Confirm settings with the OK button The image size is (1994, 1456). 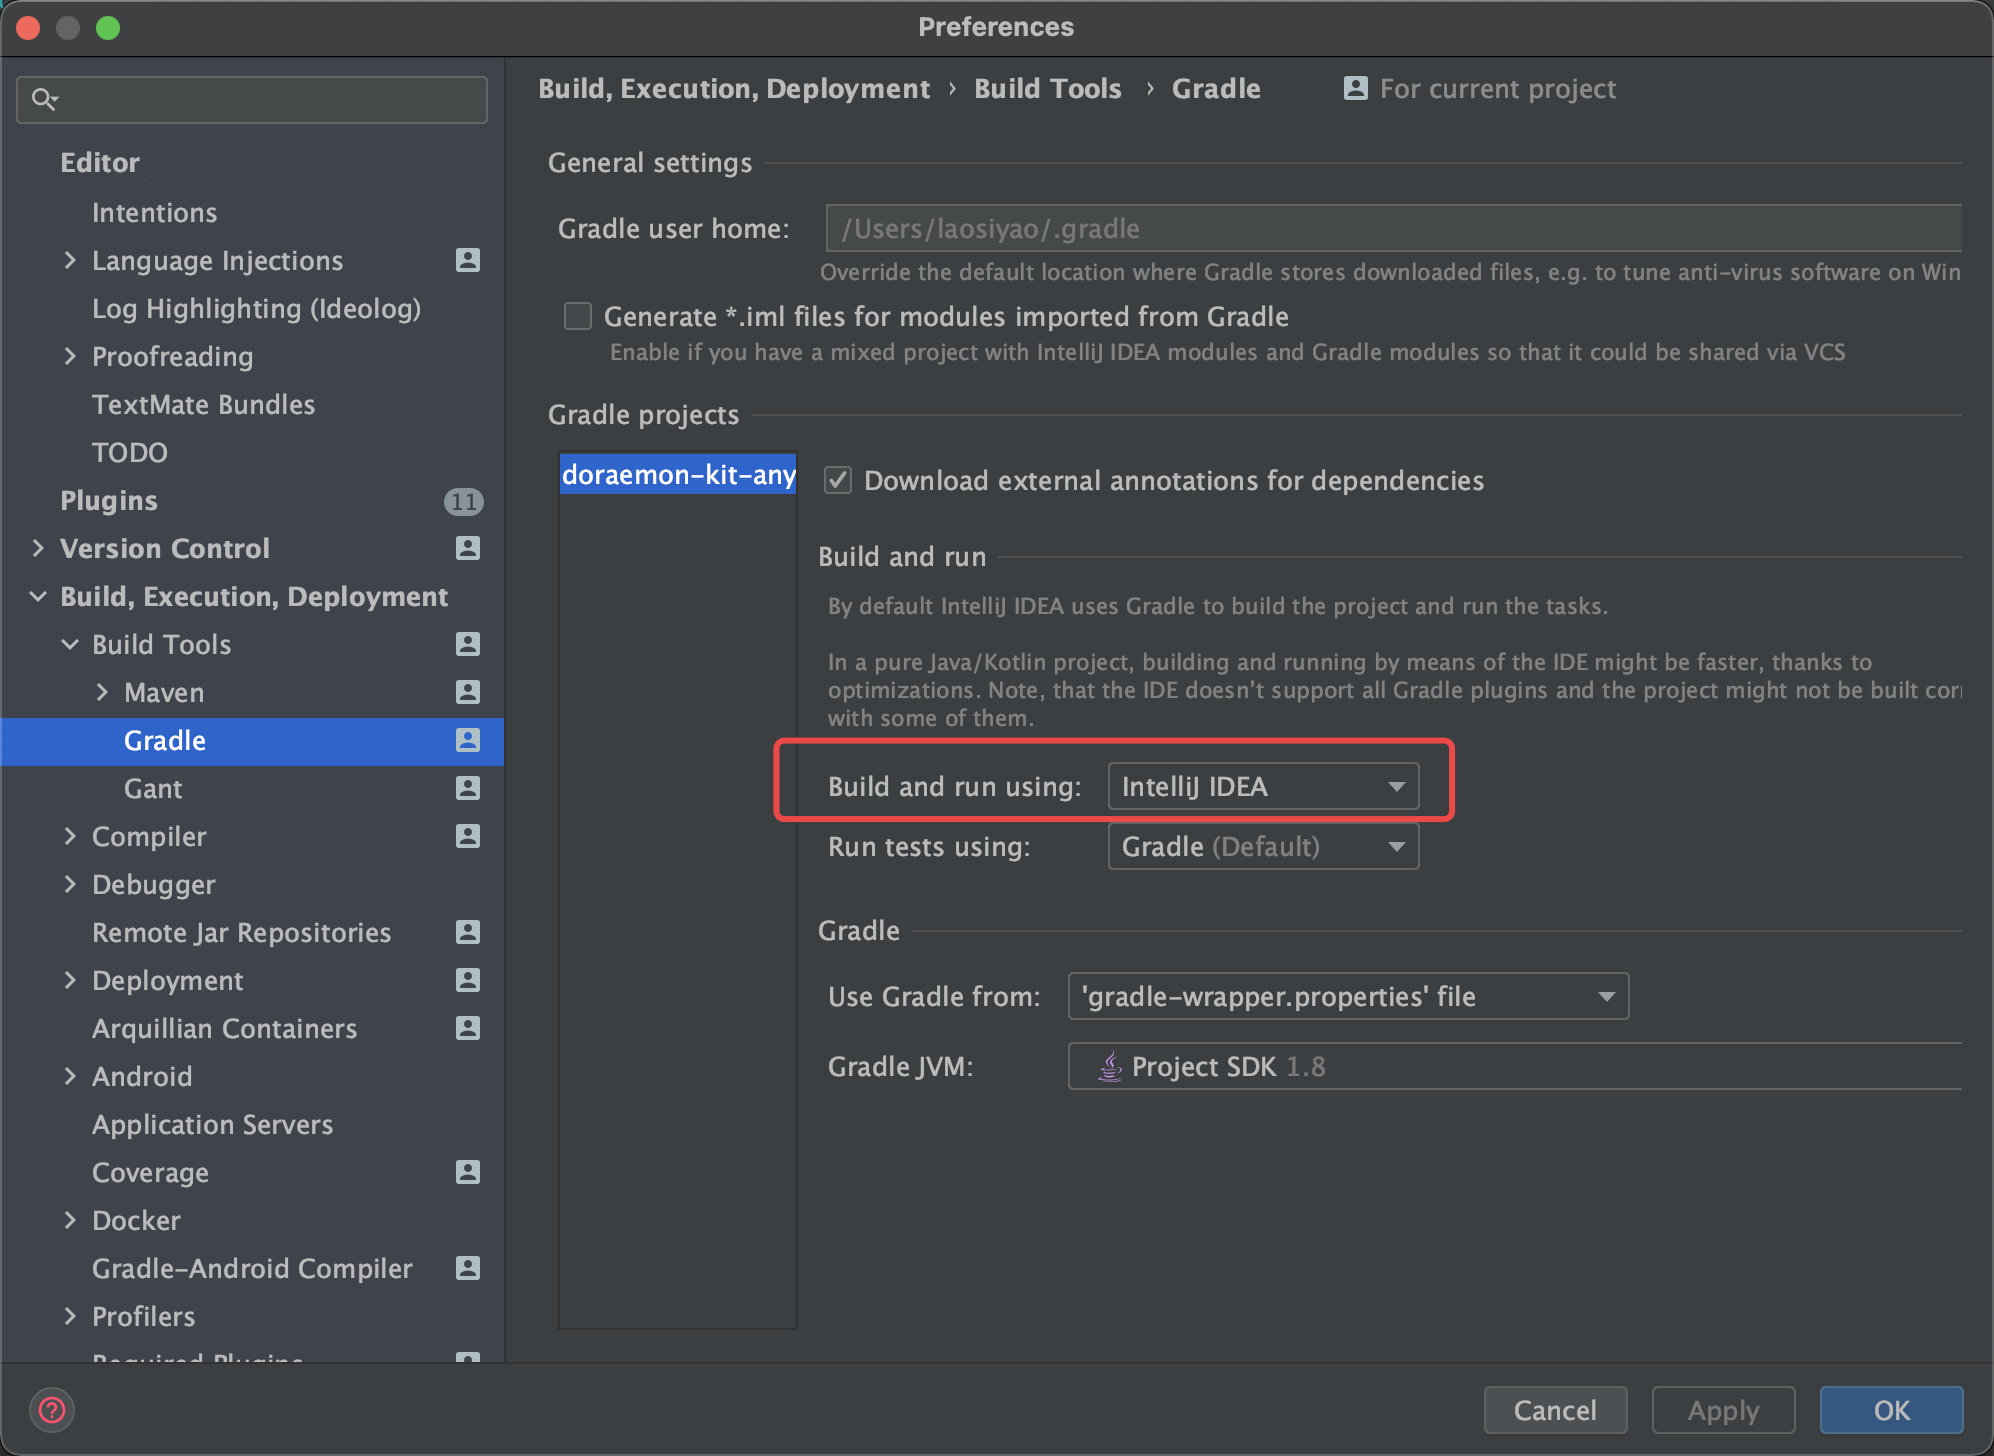1891,1410
